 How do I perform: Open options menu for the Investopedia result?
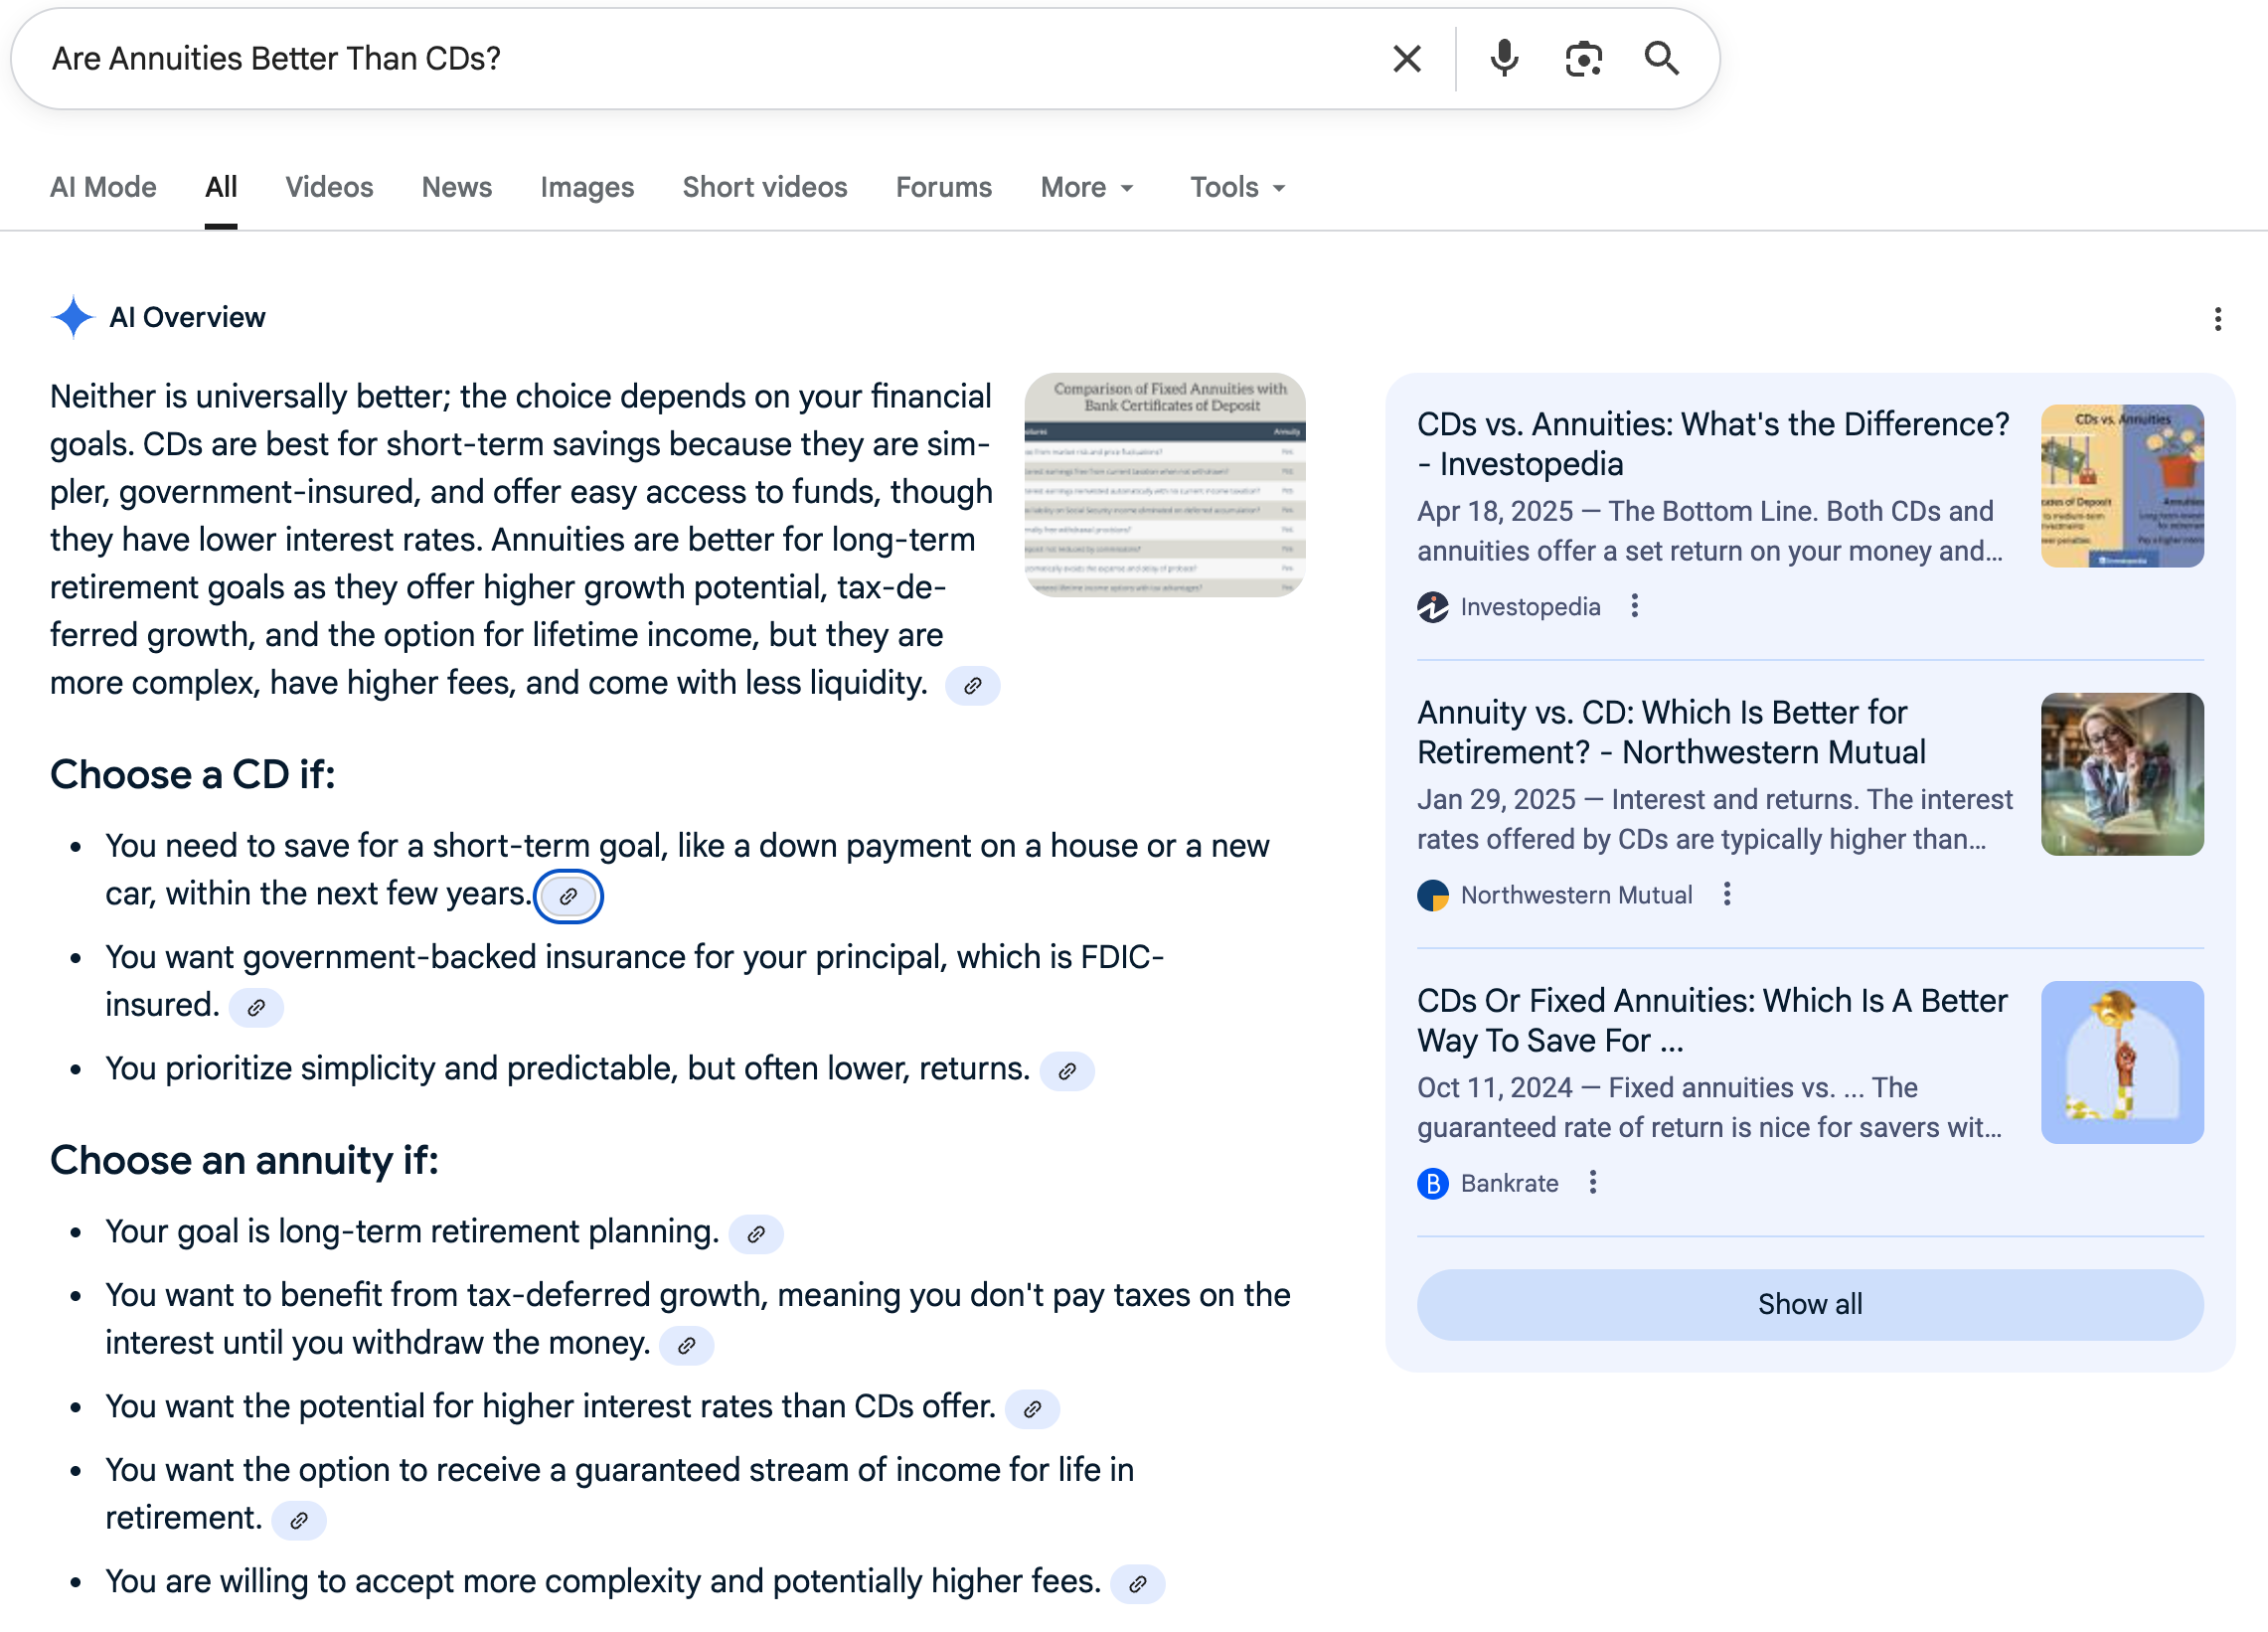tap(1634, 606)
